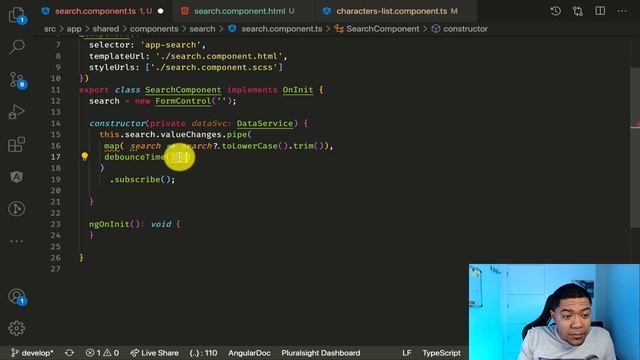Click the styleUrls value on line 9
The image size is (640, 360).
click(214, 67)
